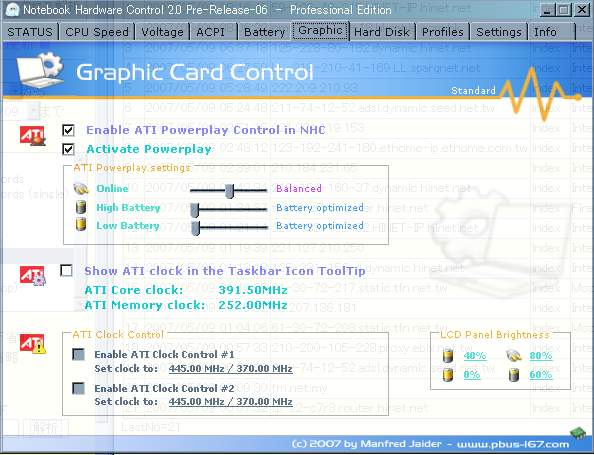Click power plug icon beside 80% brightness
Viewport: 594px width, 455px height.
pos(514,356)
